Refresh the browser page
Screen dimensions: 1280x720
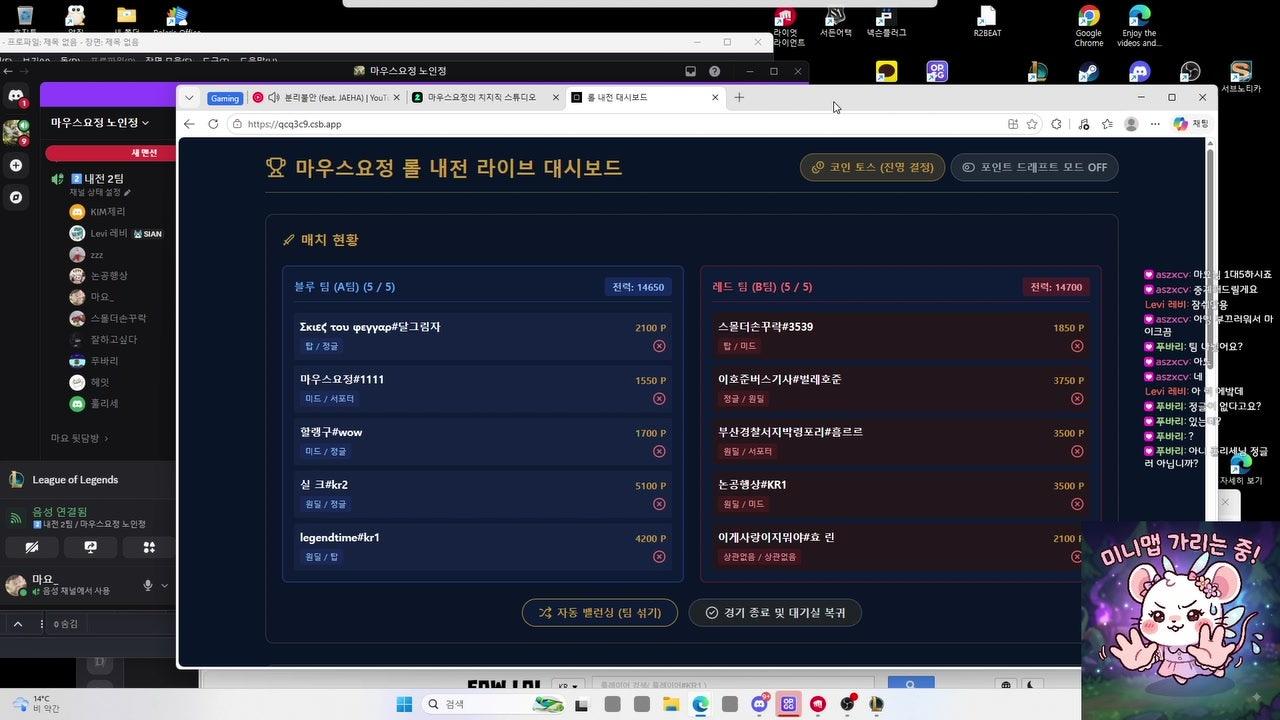[213, 124]
